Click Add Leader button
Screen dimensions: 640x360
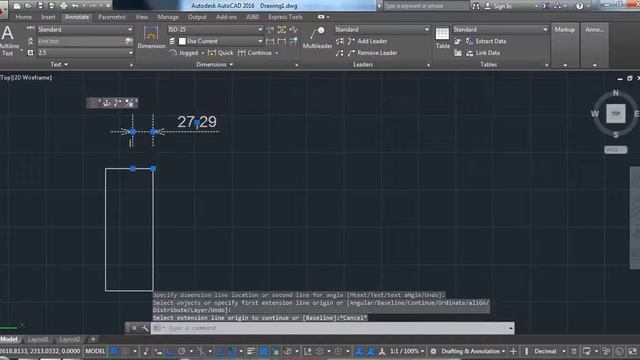coord(367,41)
